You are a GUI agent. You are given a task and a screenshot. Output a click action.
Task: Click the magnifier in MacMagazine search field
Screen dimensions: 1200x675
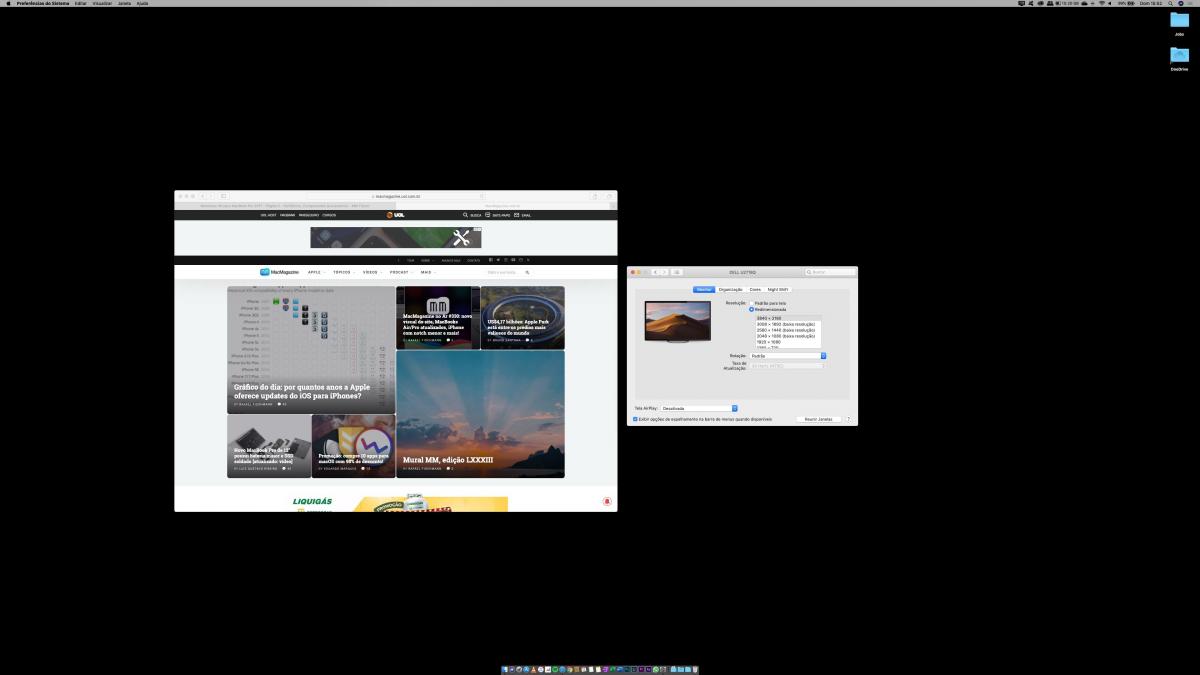pos(527,272)
